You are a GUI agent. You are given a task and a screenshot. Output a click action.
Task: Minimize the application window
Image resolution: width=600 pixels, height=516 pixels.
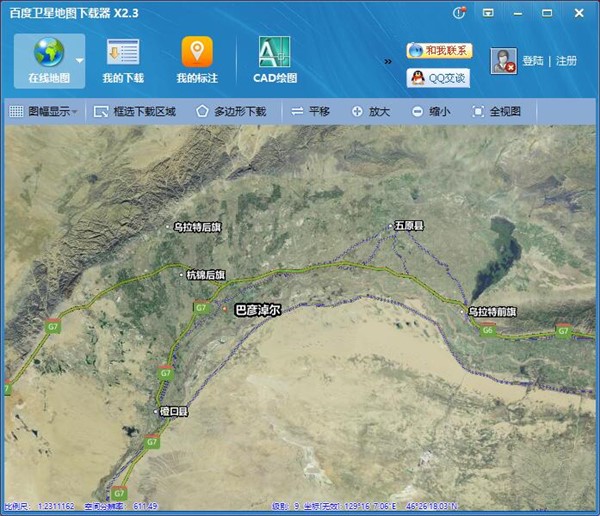(x=518, y=13)
